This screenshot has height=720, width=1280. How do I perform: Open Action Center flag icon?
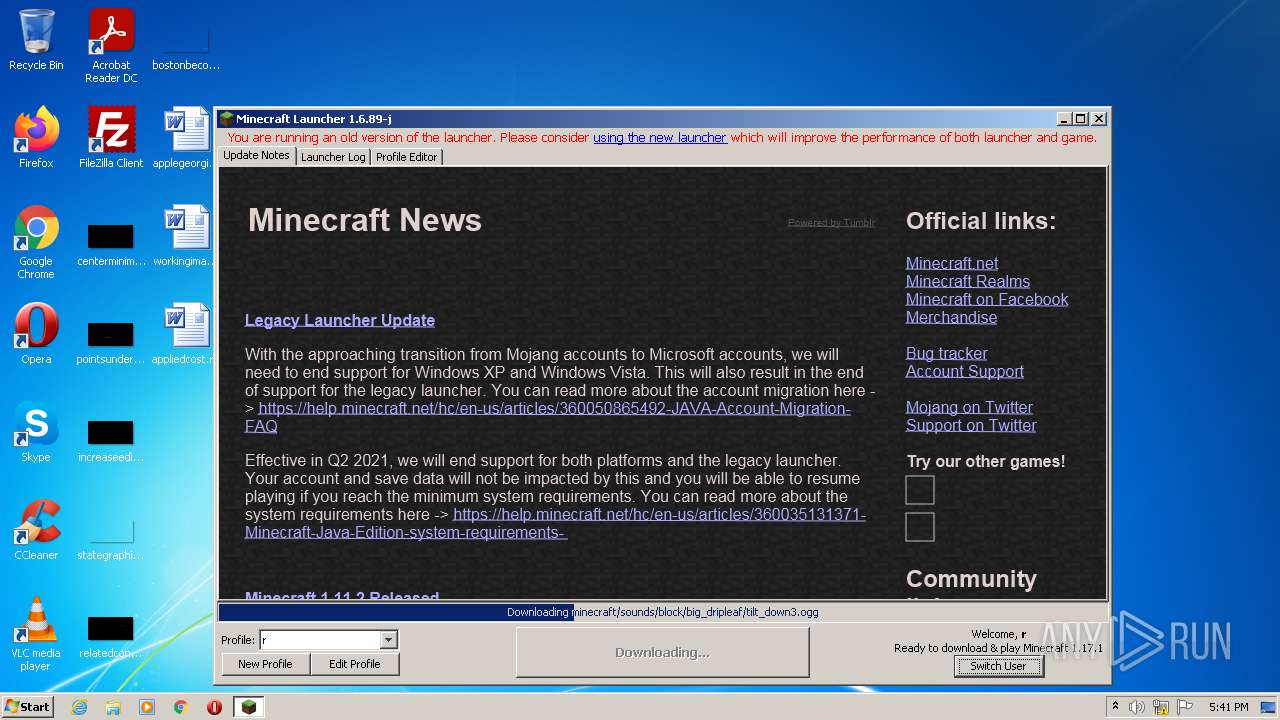pos(1185,707)
